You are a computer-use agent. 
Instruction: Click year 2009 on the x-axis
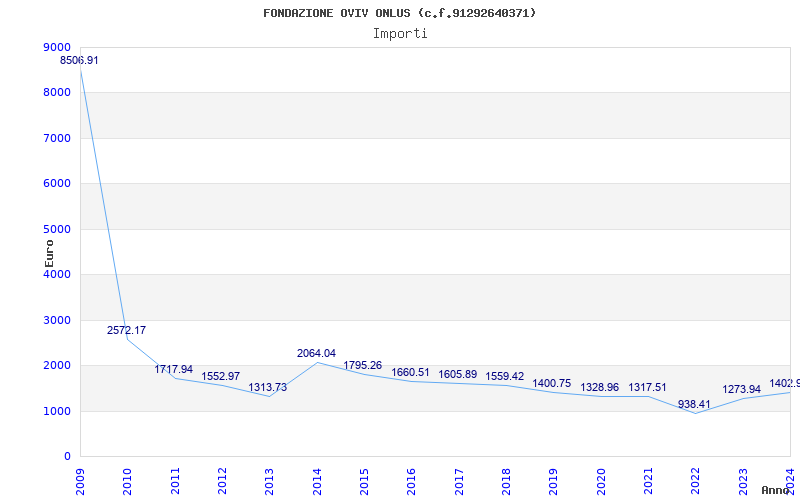pos(81,476)
